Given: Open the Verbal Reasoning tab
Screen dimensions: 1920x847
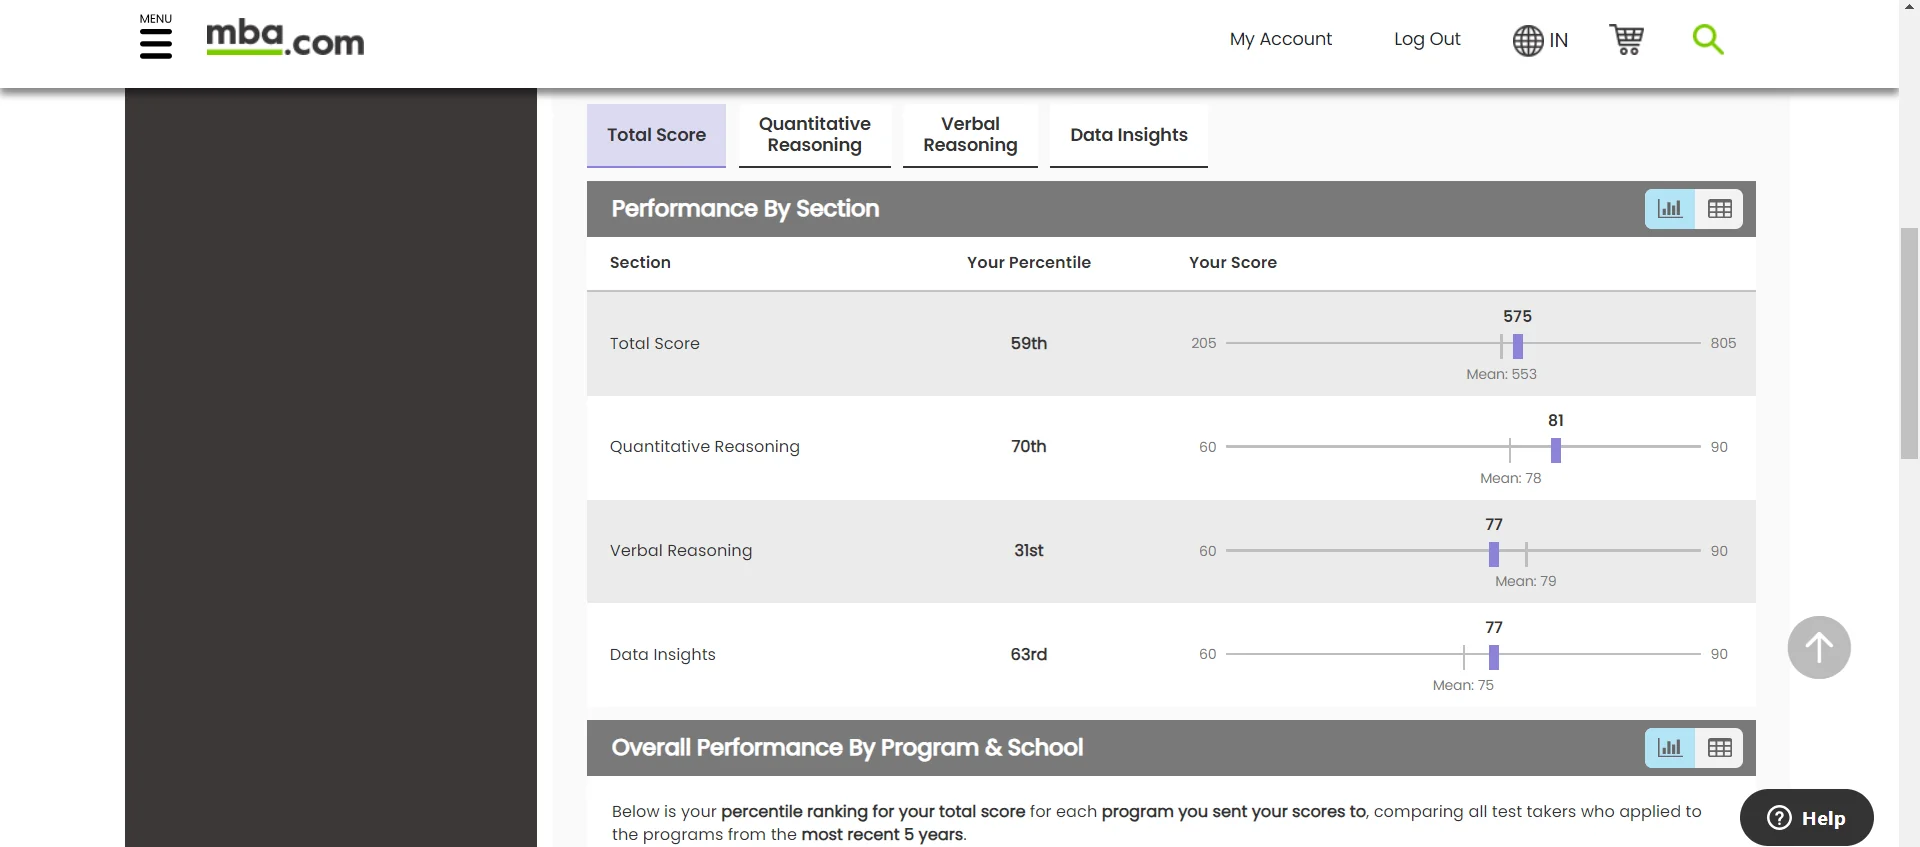Looking at the screenshot, I should (x=970, y=135).
